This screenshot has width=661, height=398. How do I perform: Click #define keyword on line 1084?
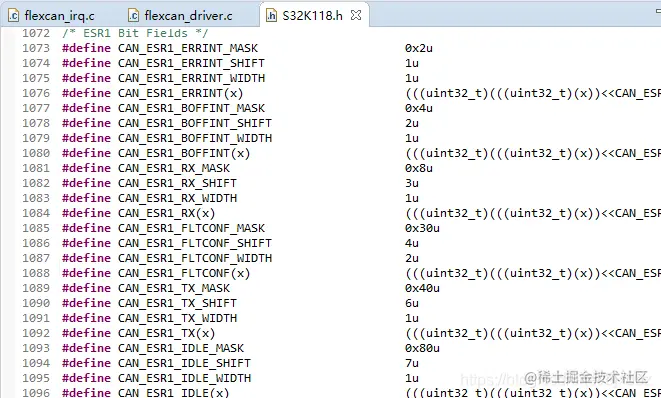coord(86,213)
